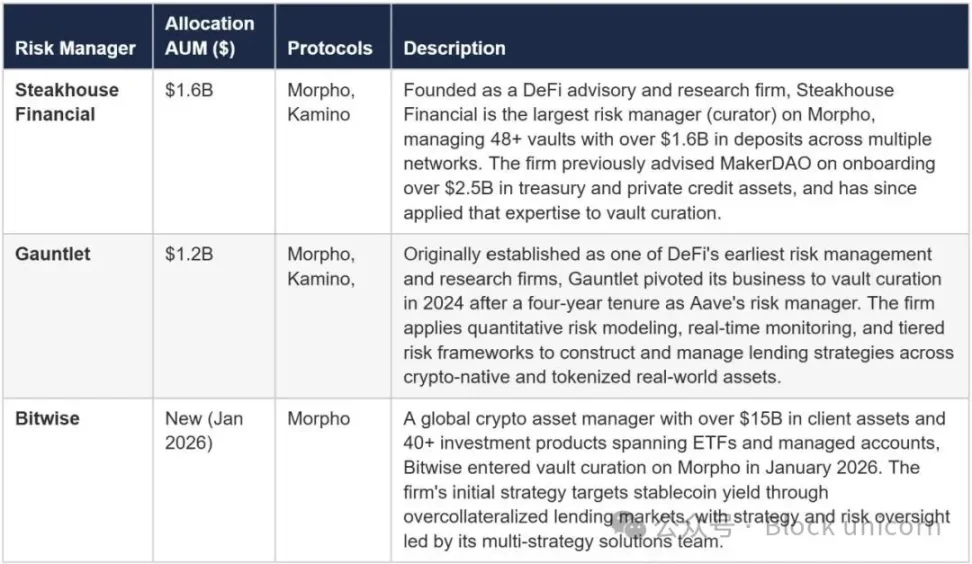Select the Protocols column header
972x564 pixels.
(x=330, y=48)
